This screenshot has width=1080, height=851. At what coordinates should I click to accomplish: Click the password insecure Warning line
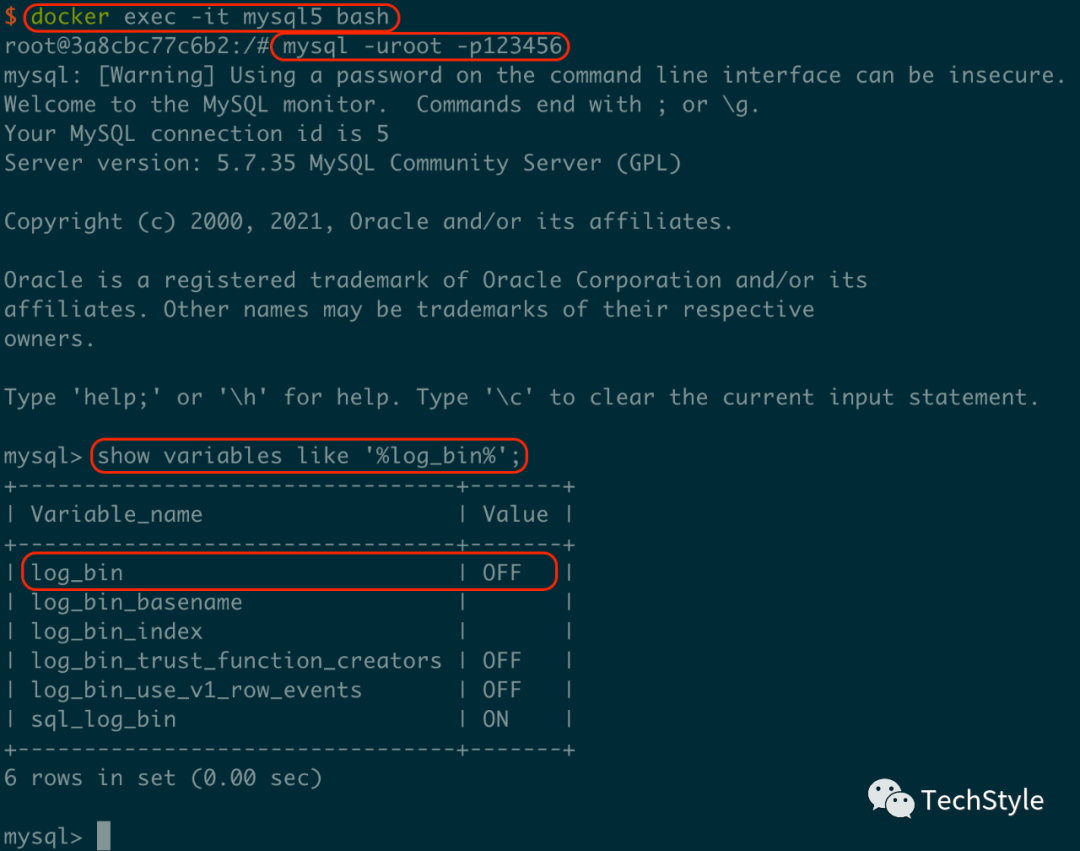(x=534, y=75)
